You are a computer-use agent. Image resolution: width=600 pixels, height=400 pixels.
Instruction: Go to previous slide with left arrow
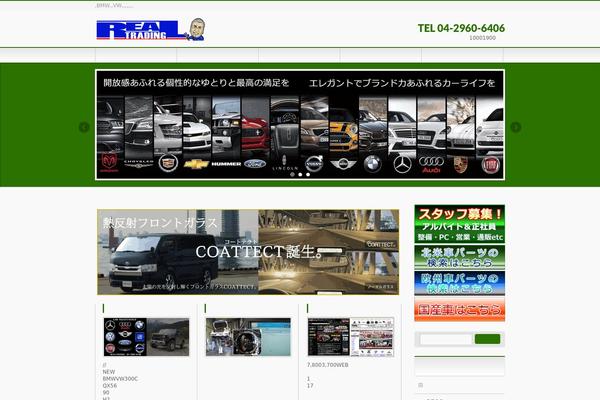pos(84,127)
